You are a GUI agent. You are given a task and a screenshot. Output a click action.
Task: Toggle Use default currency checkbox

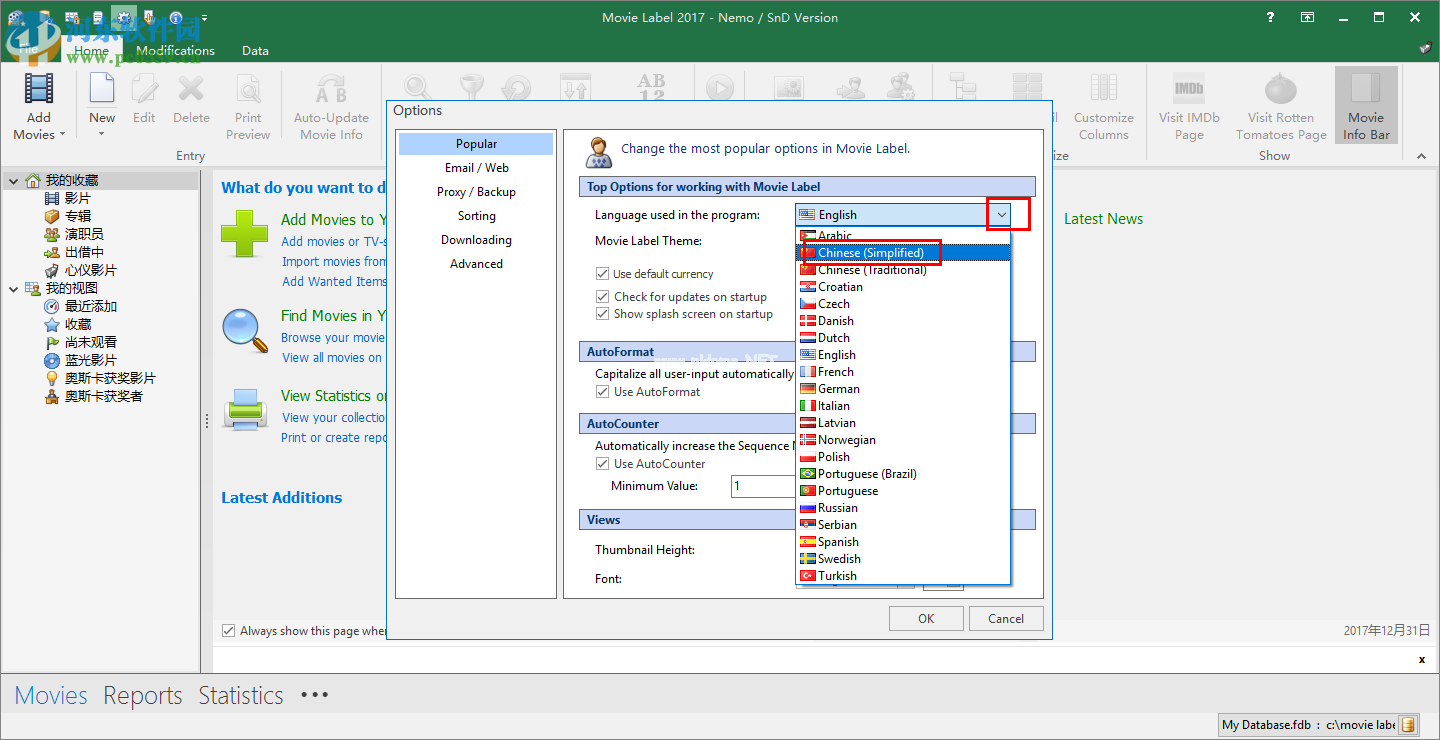(602, 274)
